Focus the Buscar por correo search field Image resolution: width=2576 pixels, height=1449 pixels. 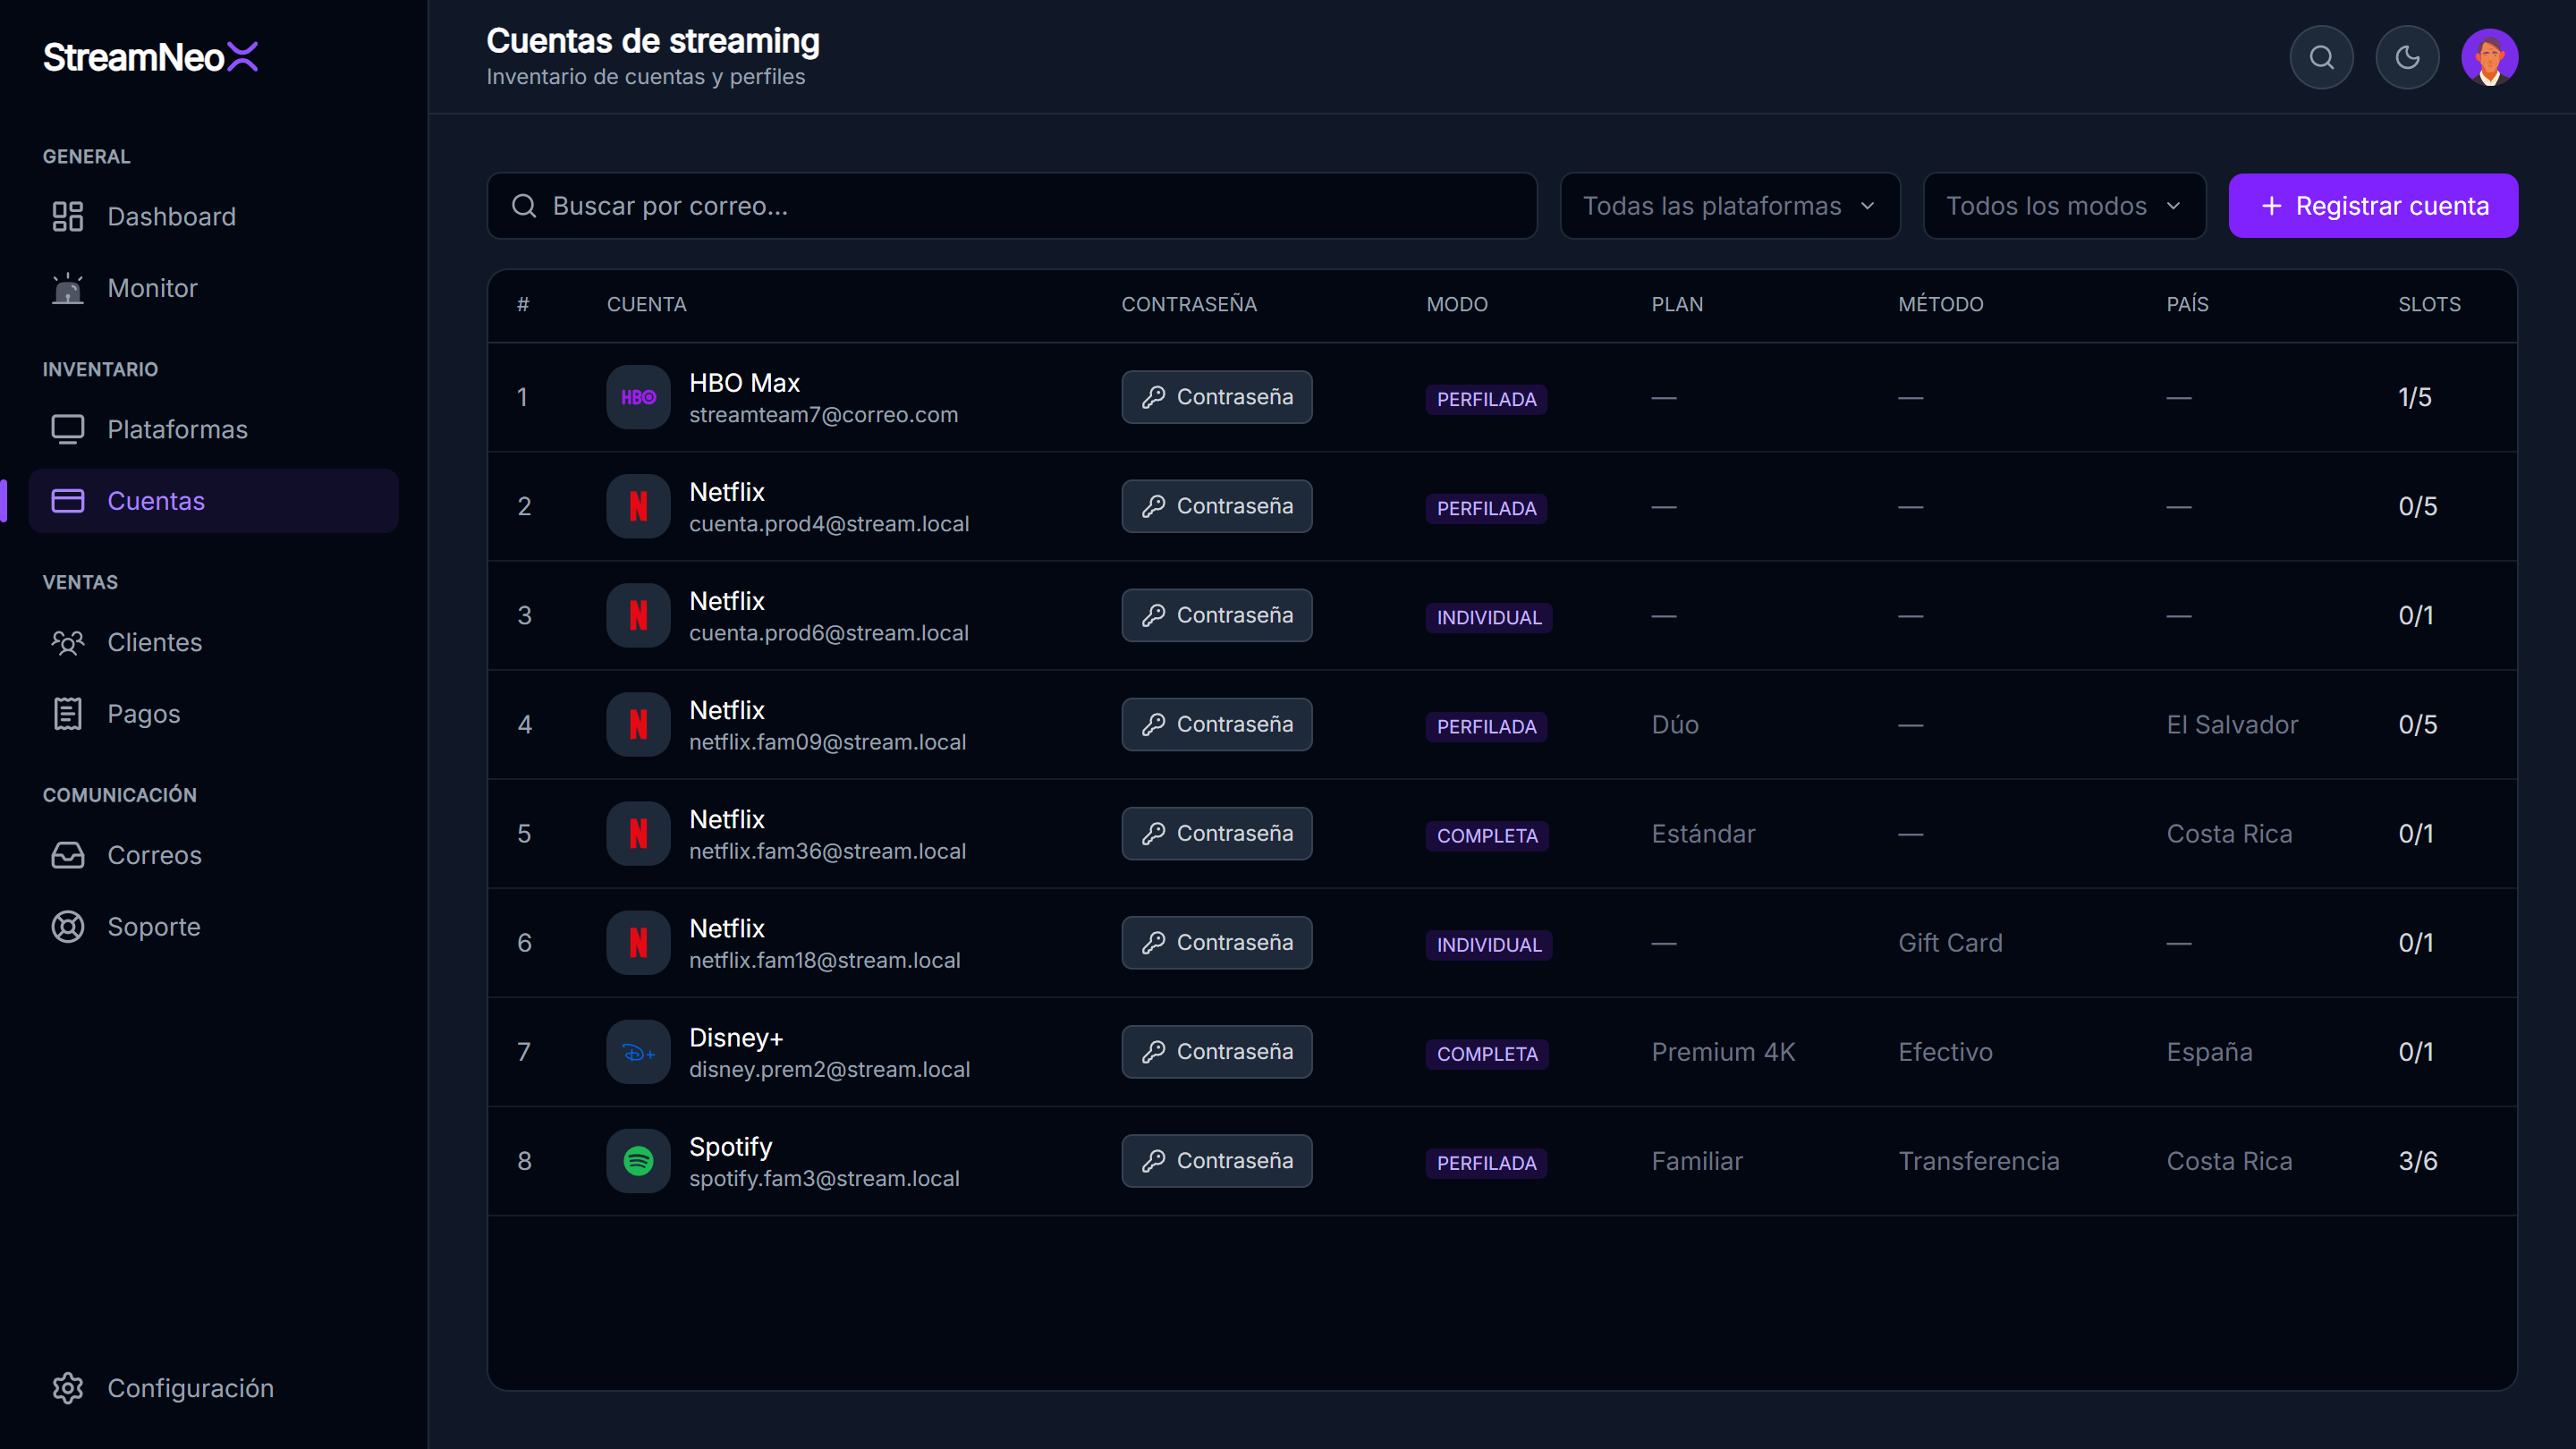(1011, 206)
